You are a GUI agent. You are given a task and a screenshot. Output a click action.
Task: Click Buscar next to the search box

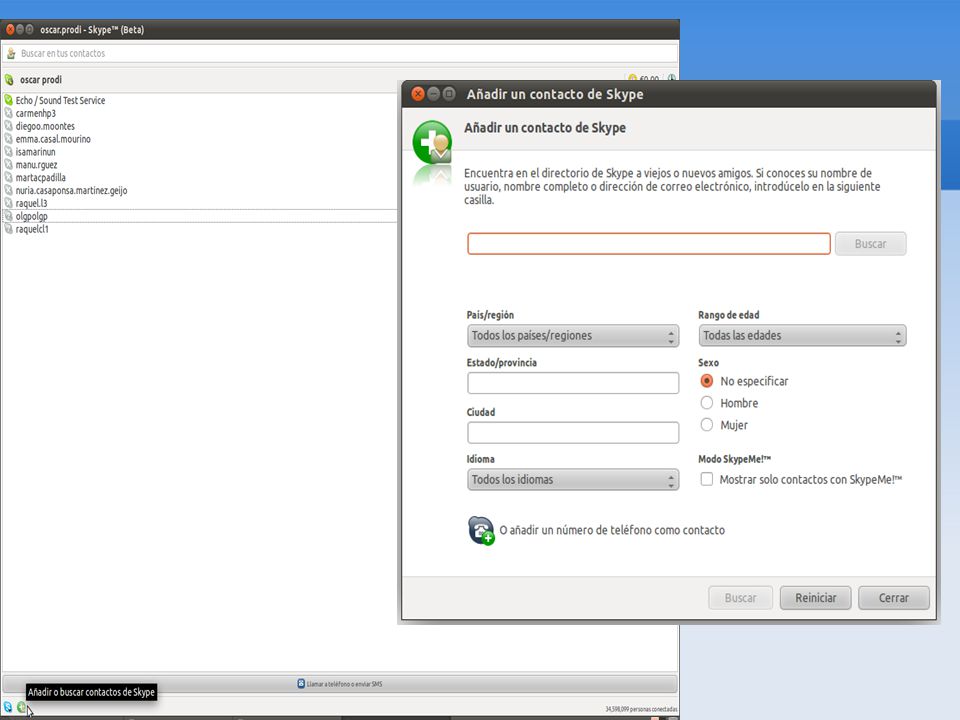pos(870,244)
